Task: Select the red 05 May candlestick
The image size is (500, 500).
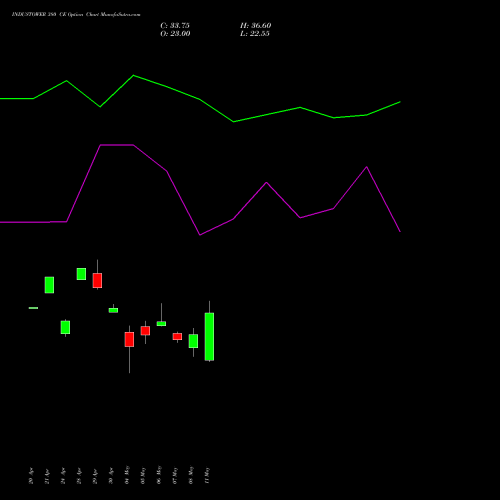Action: [145, 331]
